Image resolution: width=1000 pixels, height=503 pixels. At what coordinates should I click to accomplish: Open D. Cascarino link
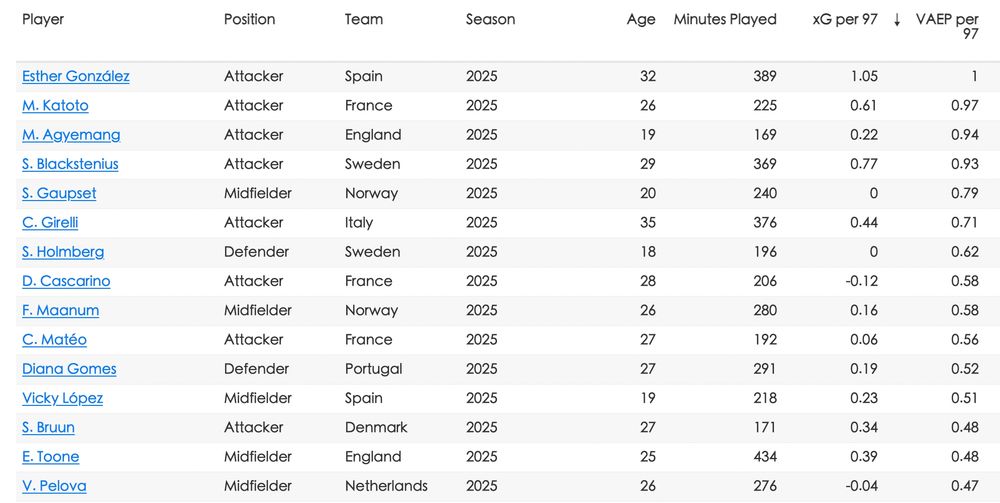tap(66, 282)
